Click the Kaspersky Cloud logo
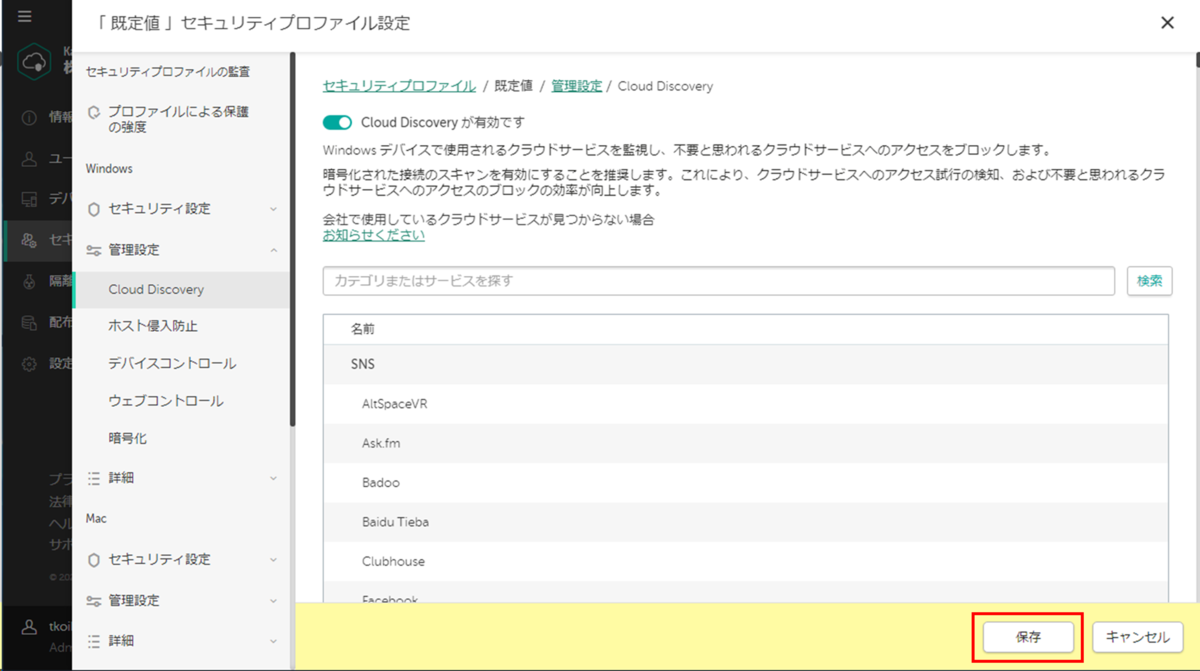This screenshot has height=671, width=1200. (35, 62)
